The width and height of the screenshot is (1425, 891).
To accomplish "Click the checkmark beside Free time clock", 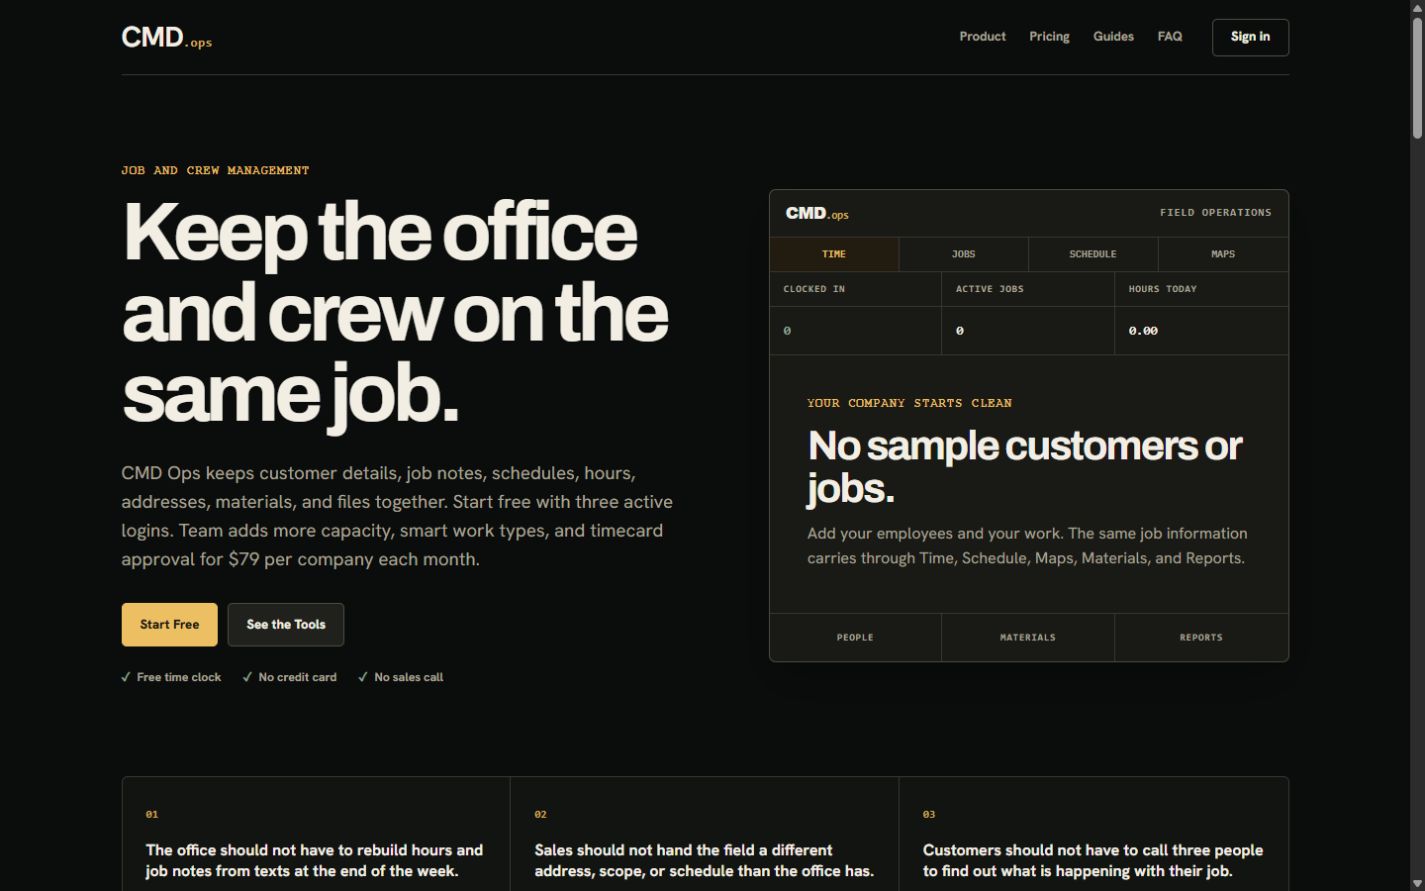I will coord(126,677).
